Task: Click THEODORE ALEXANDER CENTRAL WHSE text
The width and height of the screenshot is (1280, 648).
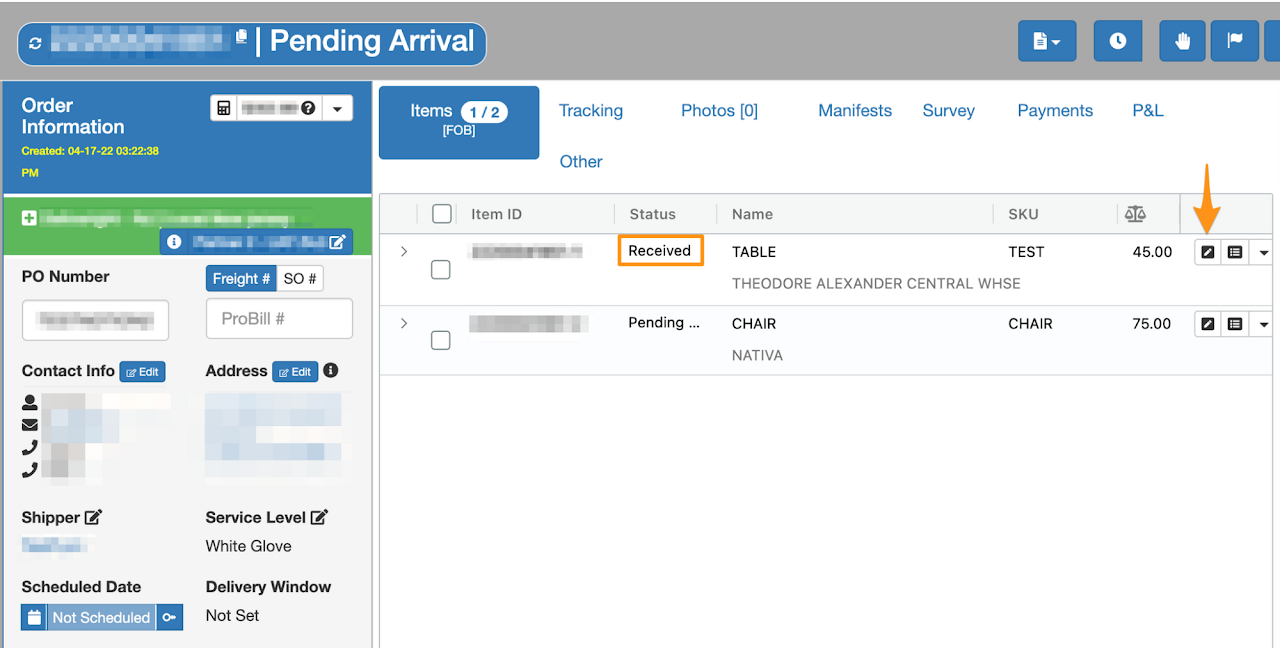Action: 876,284
